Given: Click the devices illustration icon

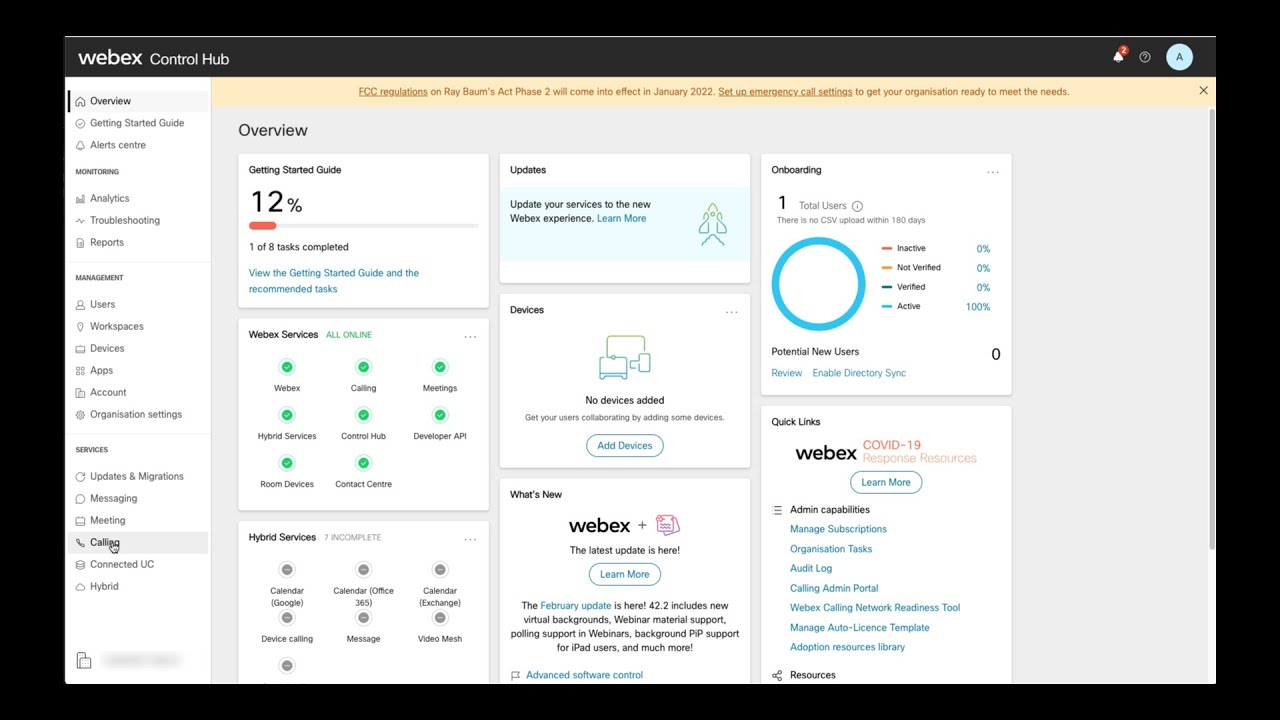Looking at the screenshot, I should (624, 358).
